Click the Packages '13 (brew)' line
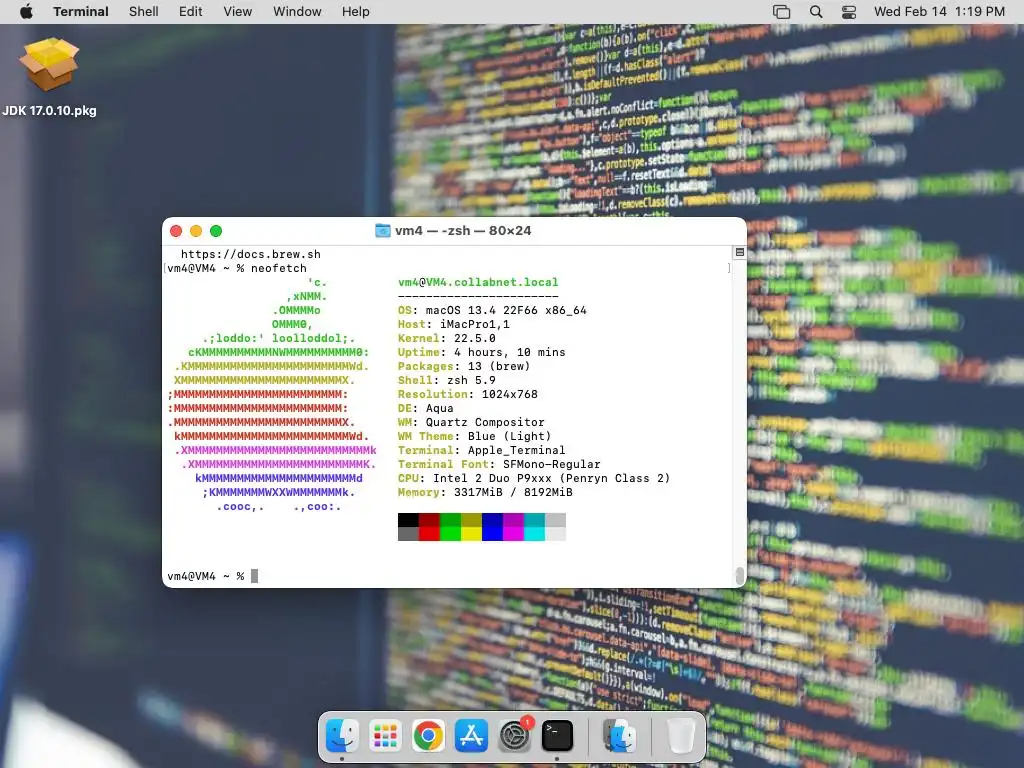Screen dimensions: 1024x768 (x=464, y=366)
